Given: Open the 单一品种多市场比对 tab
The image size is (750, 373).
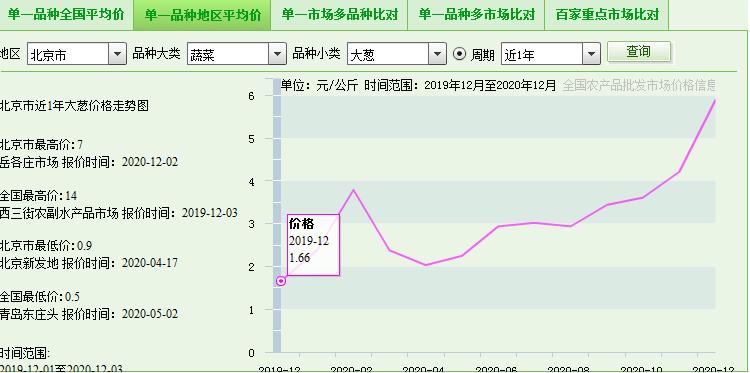Looking at the screenshot, I should click(476, 14).
